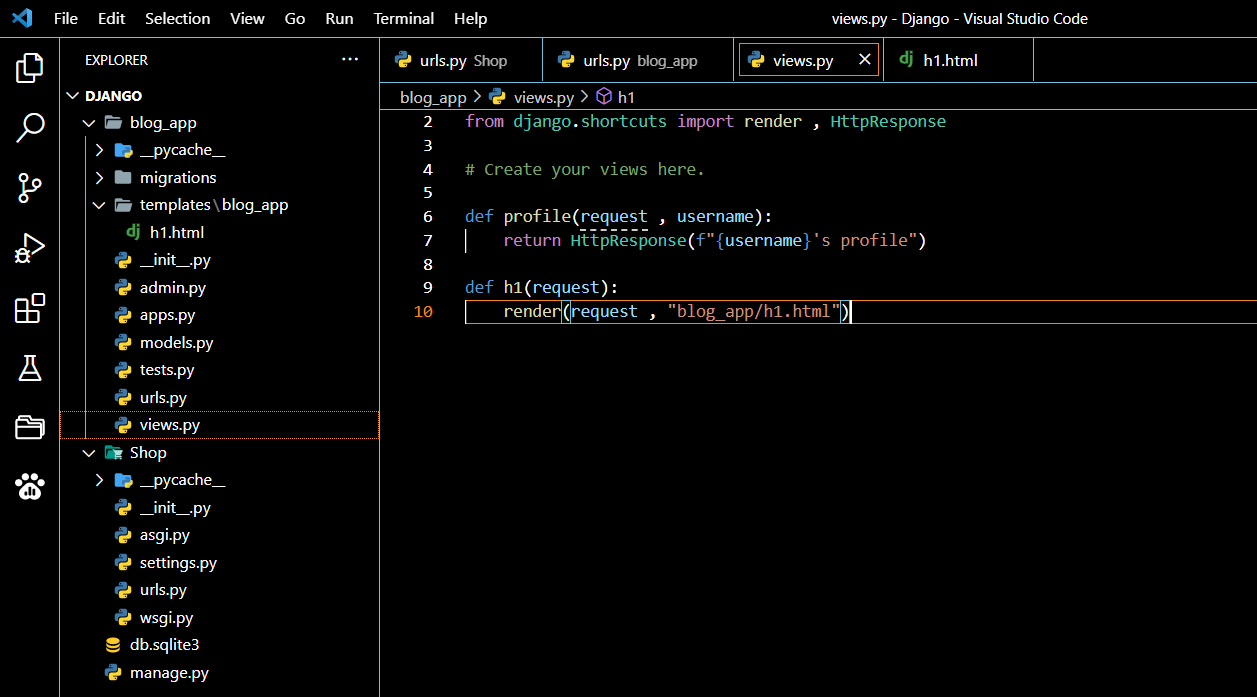This screenshot has width=1257, height=697.
Task: Click the Python icon beside apps.py
Action: pos(123,315)
